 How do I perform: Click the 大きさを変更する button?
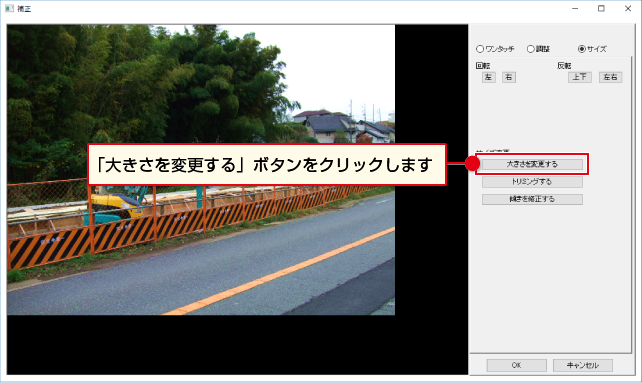pos(532,164)
